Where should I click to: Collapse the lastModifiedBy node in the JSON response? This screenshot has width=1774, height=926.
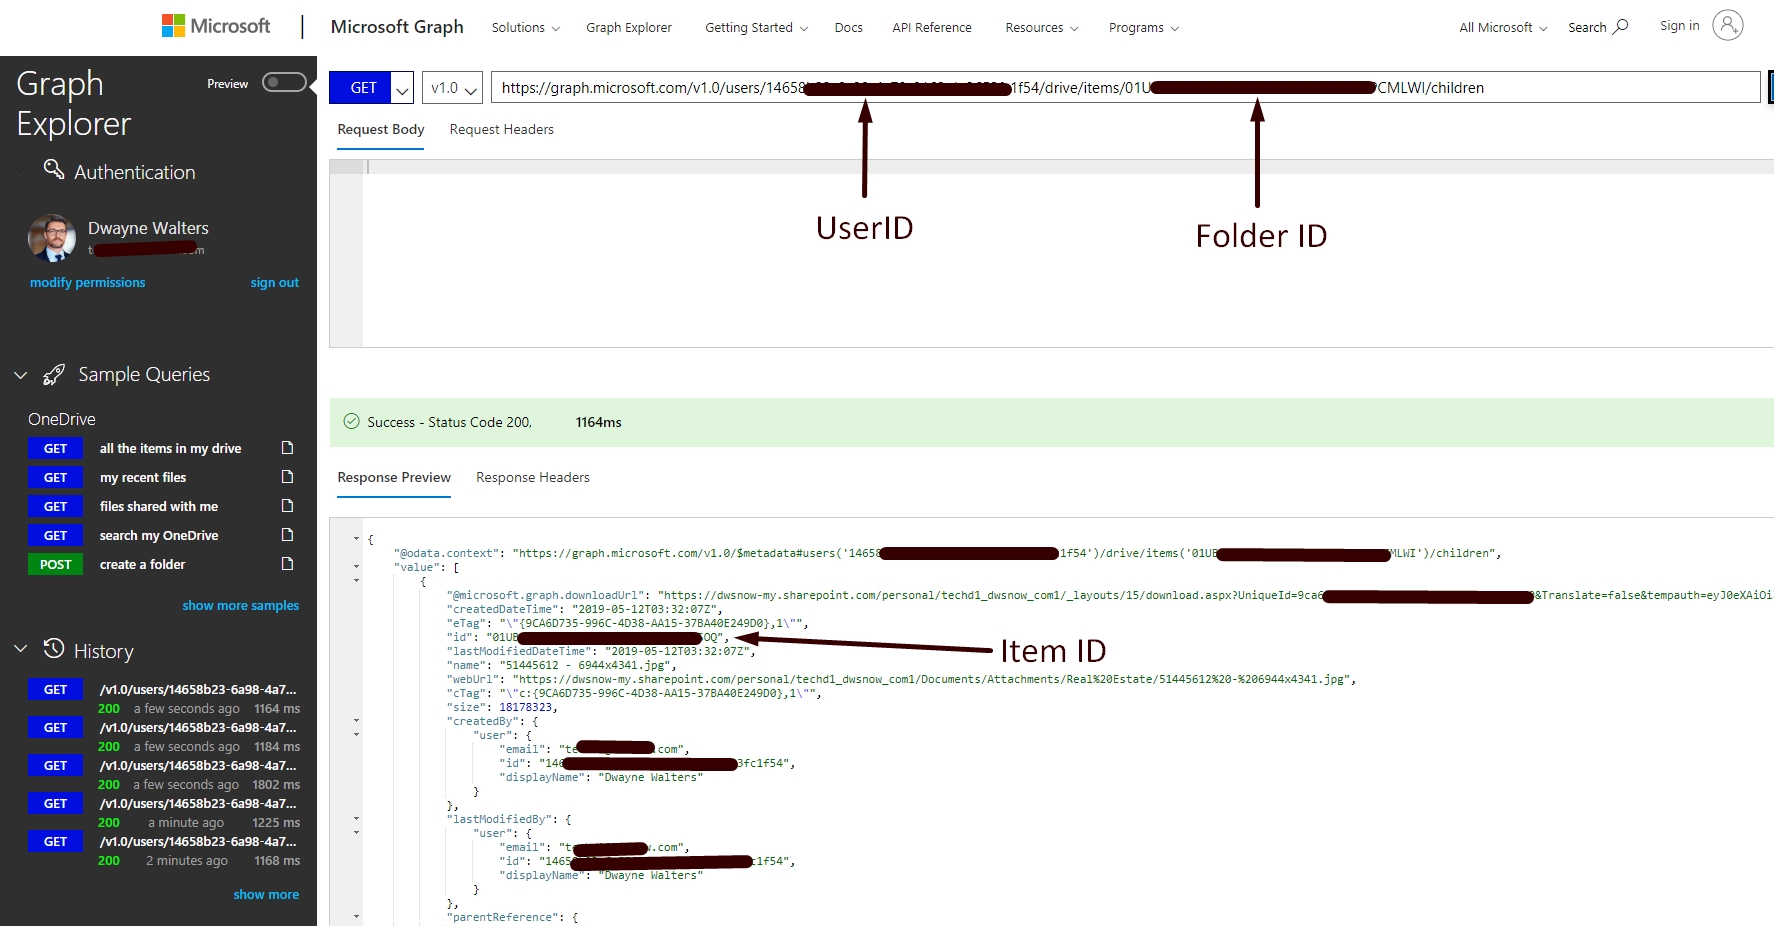pyautogui.click(x=356, y=819)
